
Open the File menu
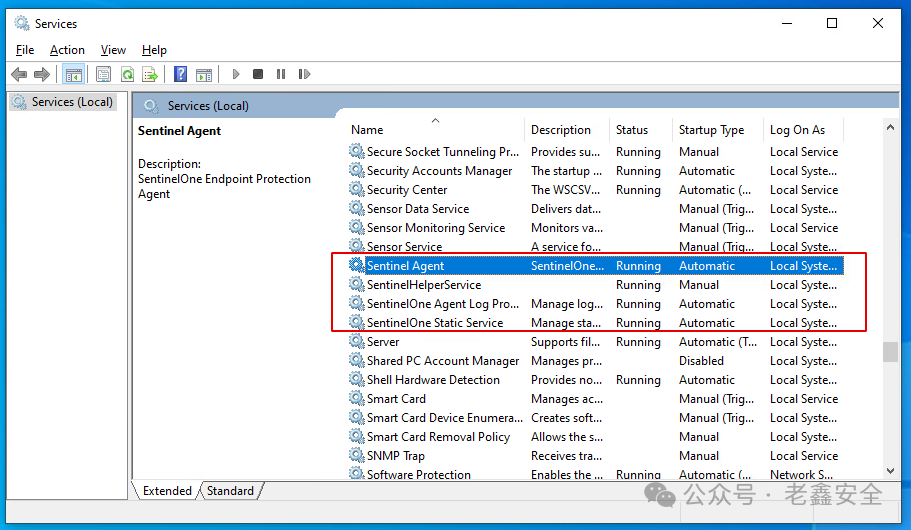[25, 50]
